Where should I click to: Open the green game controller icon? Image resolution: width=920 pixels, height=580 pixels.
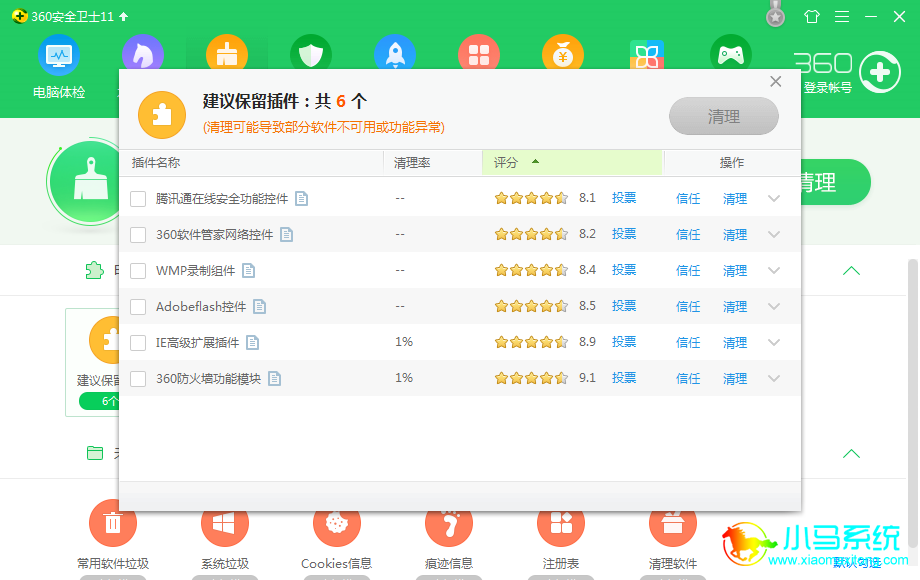click(x=730, y=53)
